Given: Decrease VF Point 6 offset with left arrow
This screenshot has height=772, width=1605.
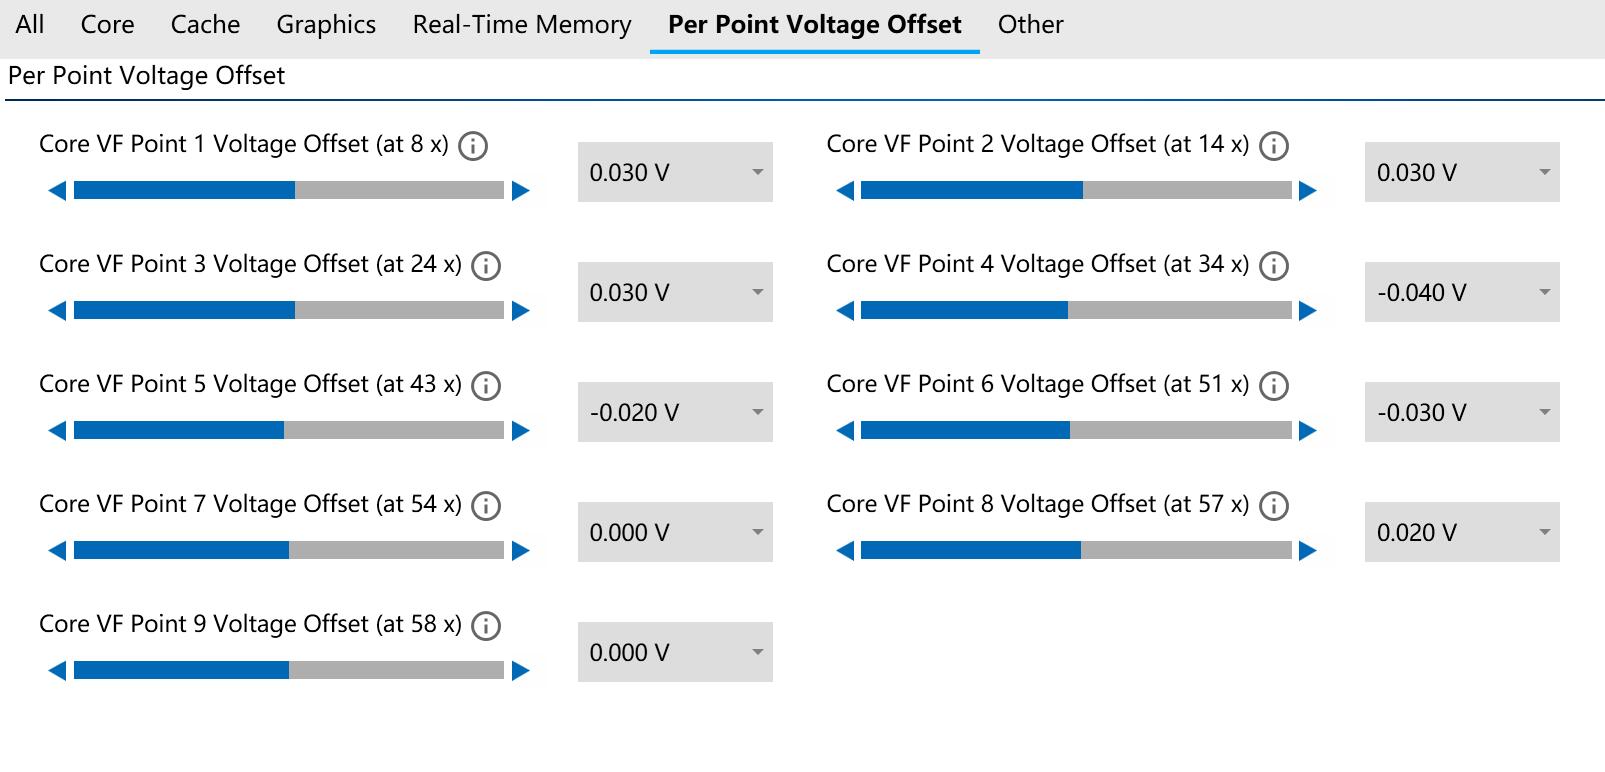Looking at the screenshot, I should 845,431.
